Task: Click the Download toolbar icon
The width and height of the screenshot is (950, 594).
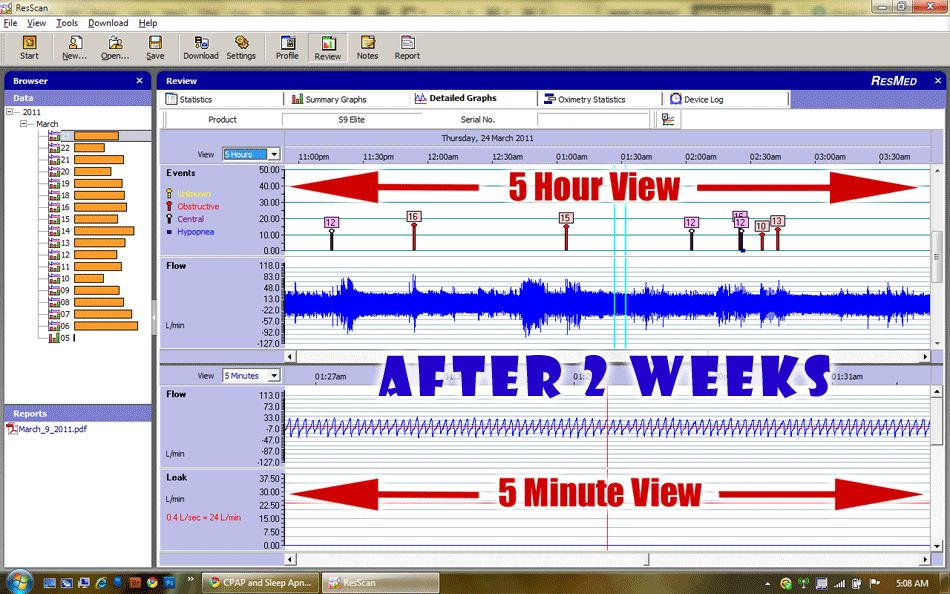Action: [x=200, y=47]
